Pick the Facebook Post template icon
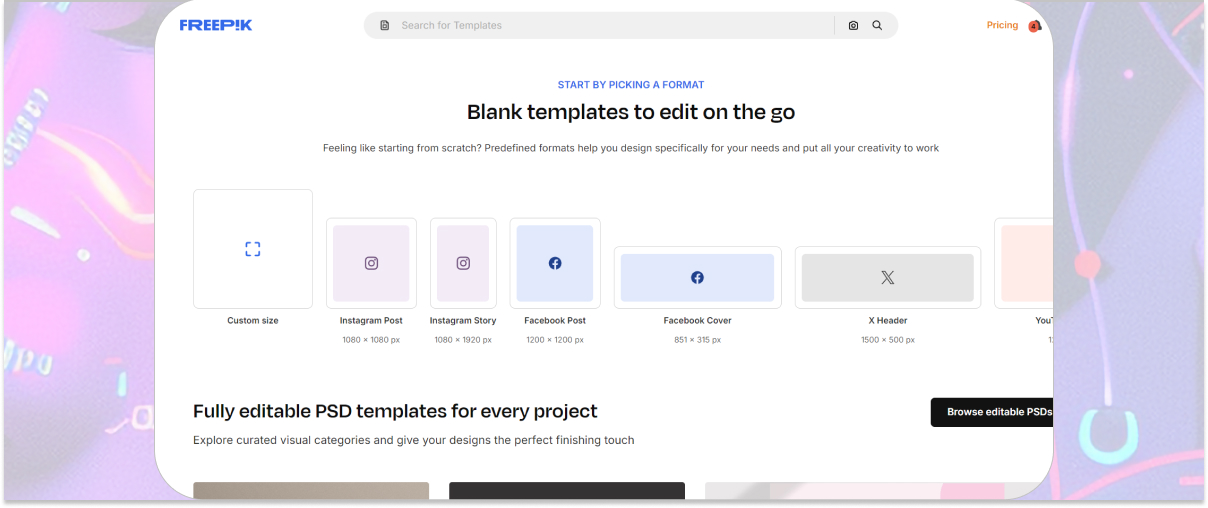The height and width of the screenshot is (508, 1208). pyautogui.click(x=555, y=263)
